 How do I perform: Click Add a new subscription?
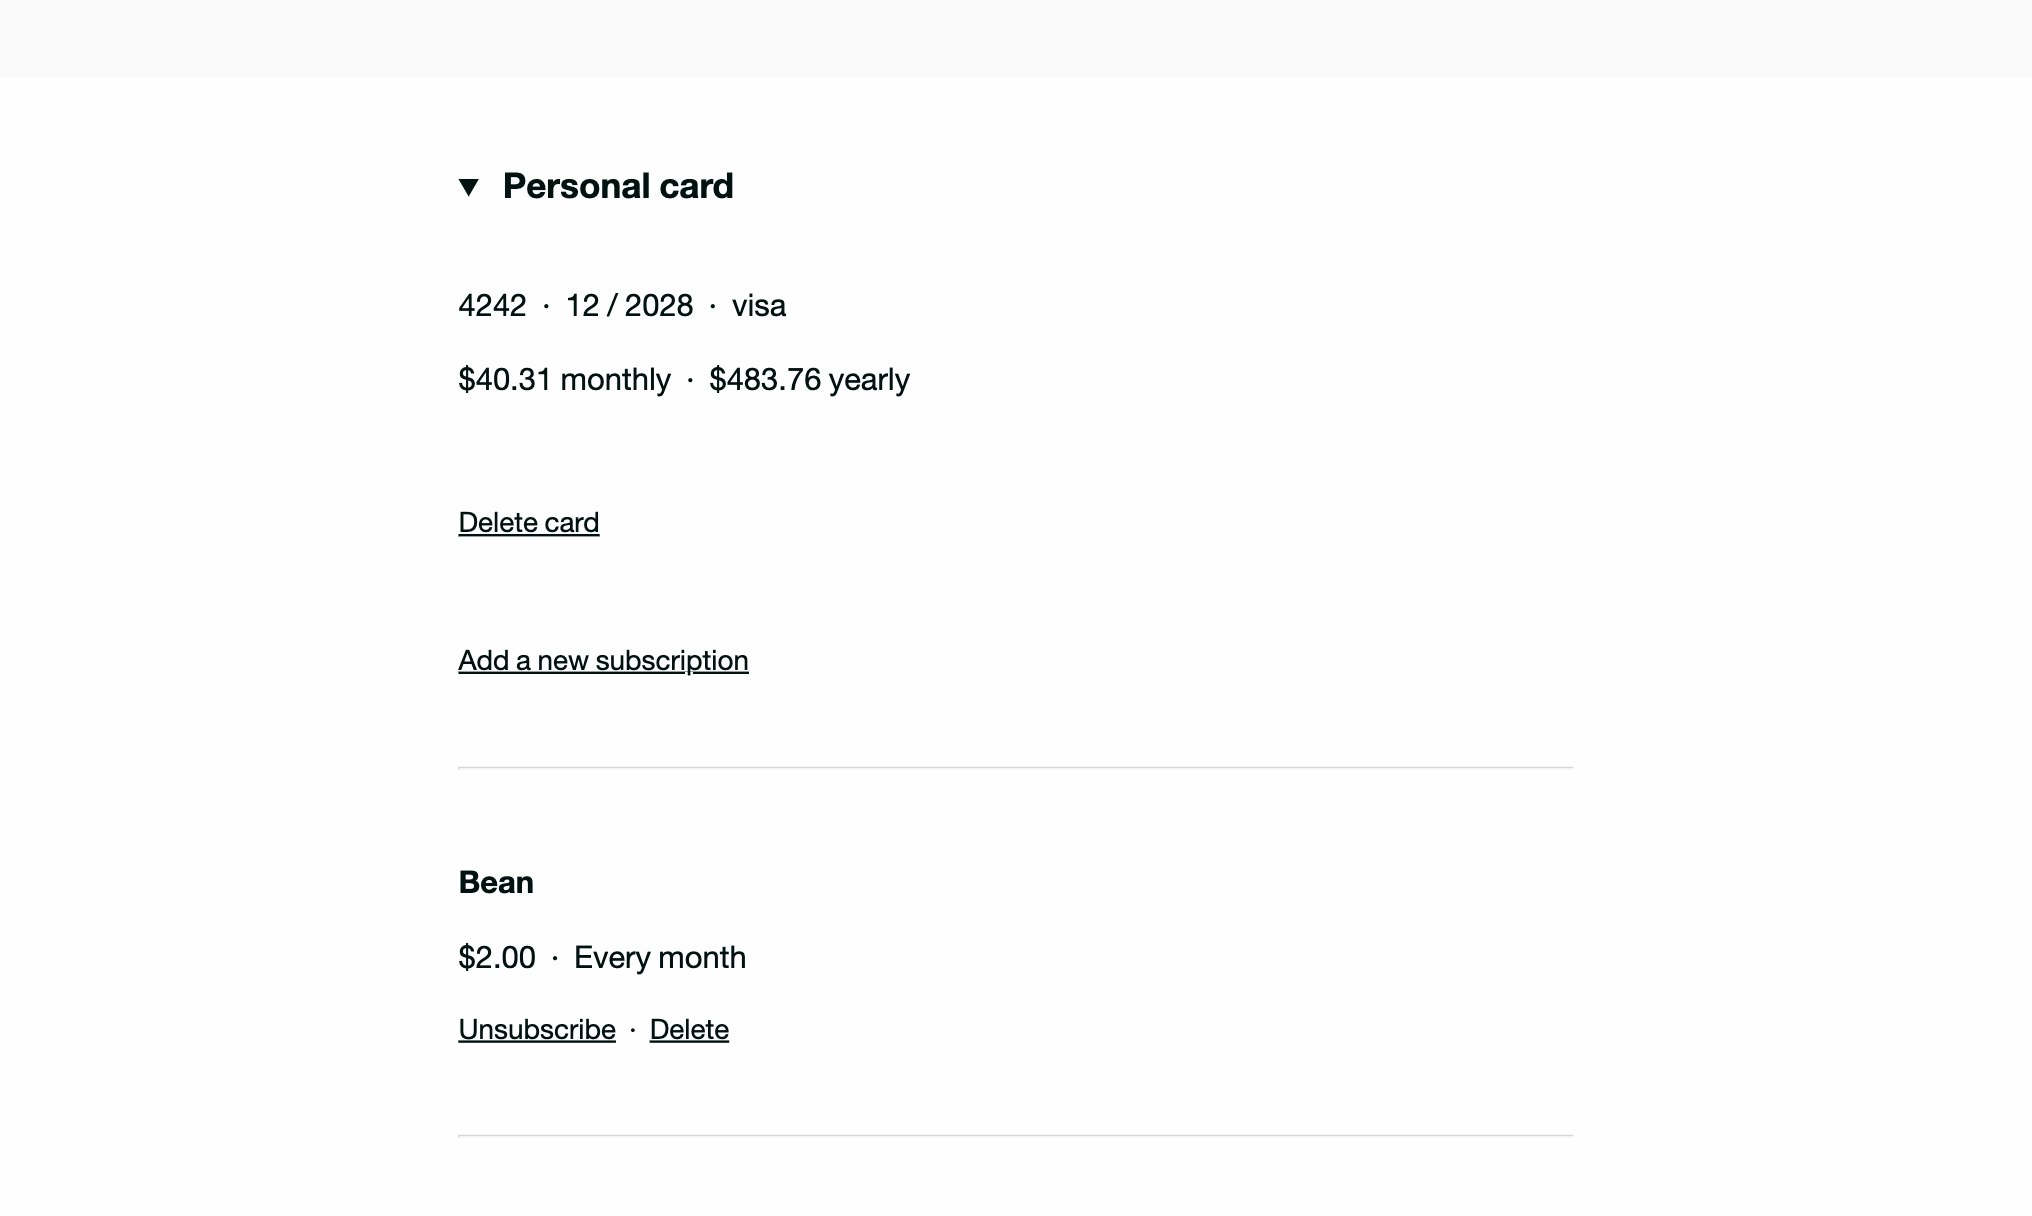tap(603, 660)
